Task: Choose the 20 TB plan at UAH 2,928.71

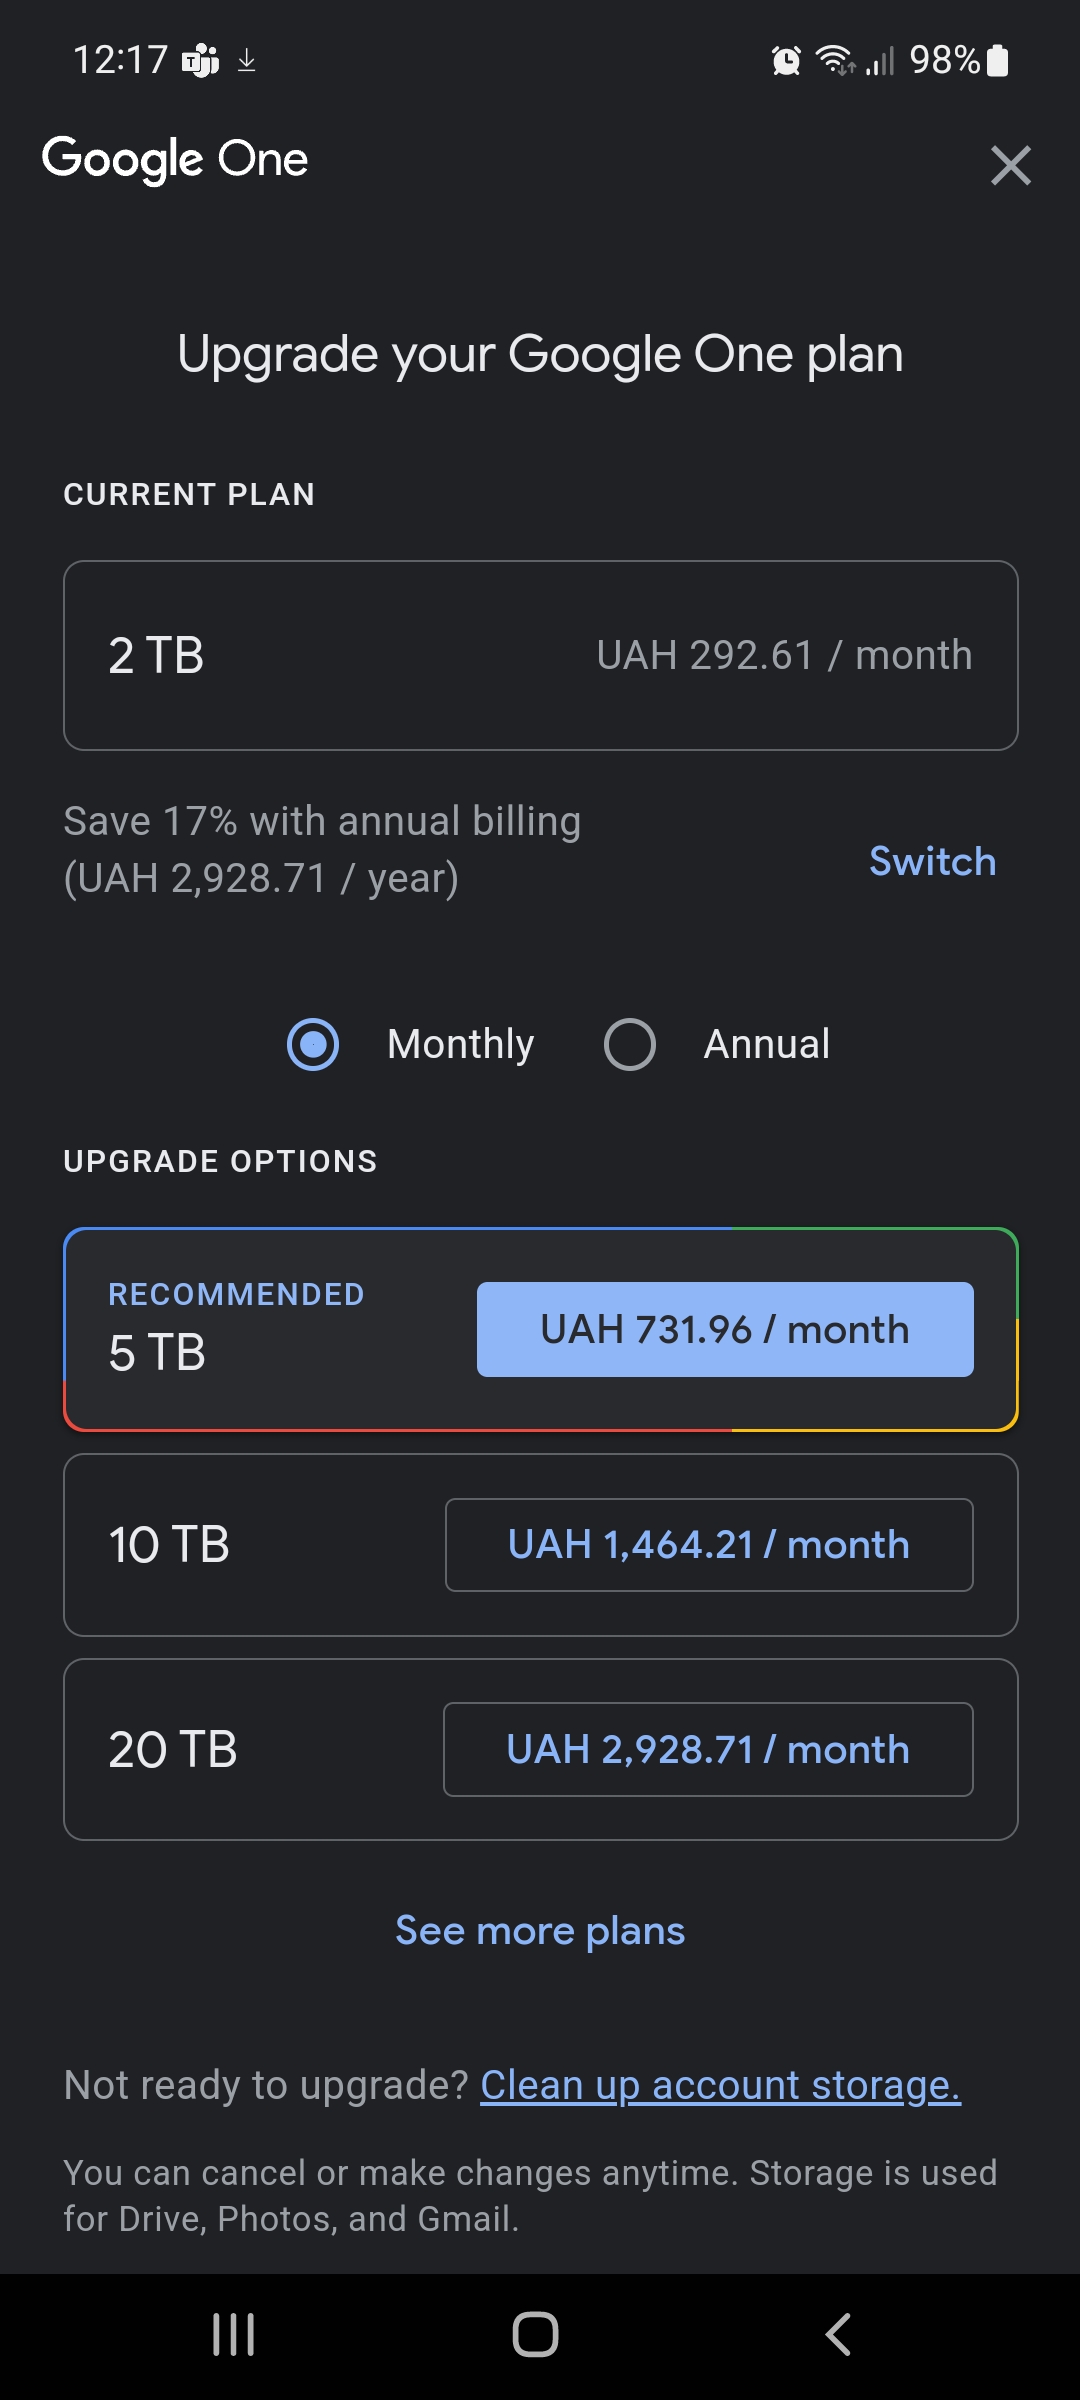Action: point(708,1749)
